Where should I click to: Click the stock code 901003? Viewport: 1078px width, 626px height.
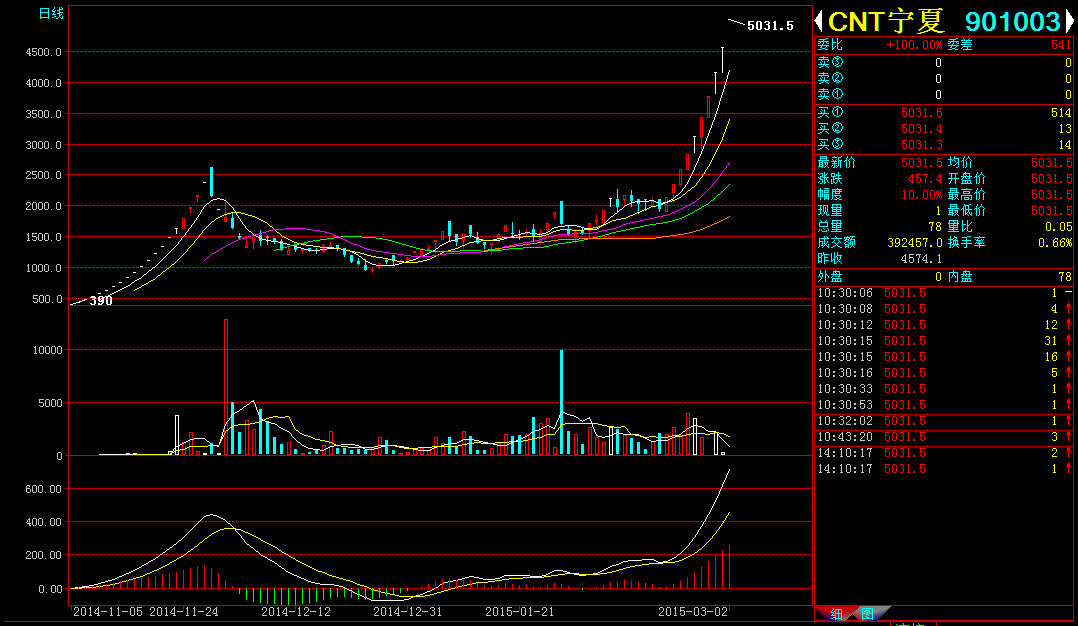coord(1013,21)
